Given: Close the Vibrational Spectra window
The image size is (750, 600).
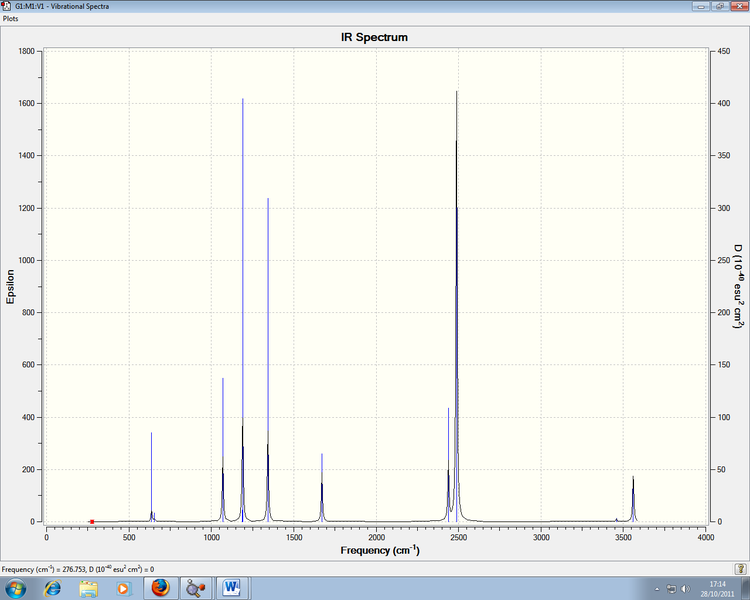Looking at the screenshot, I should coord(738,6).
